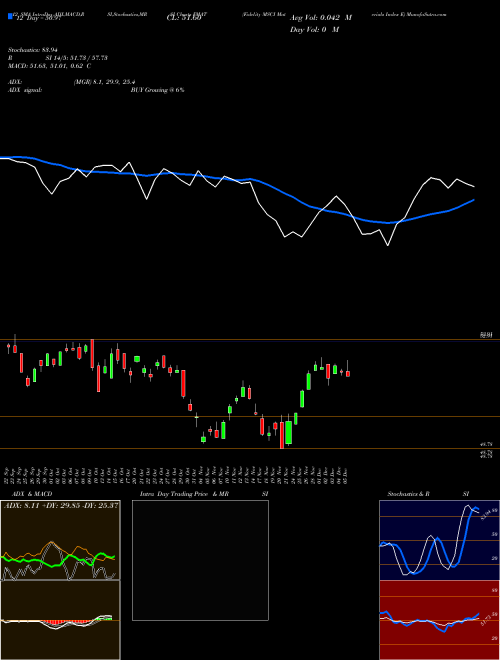Open the blue Stochastics chart thumbnail
The height and width of the screenshot is (660, 500).
click(x=439, y=540)
